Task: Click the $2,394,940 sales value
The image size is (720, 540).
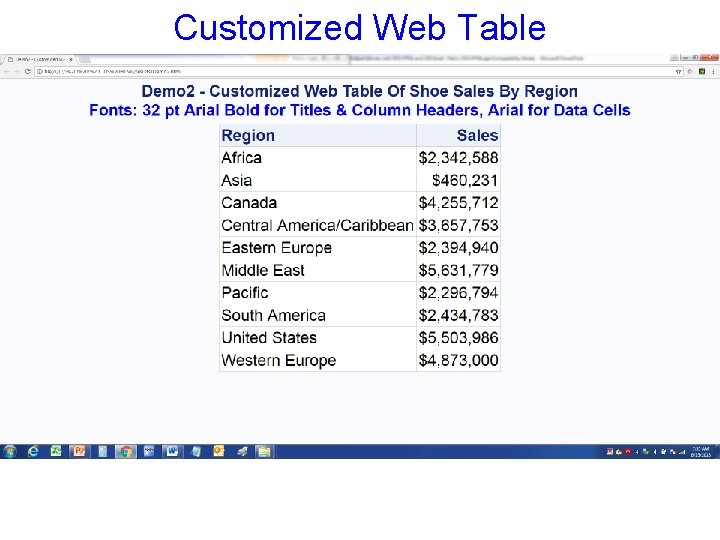Action: pyautogui.click(x=458, y=248)
